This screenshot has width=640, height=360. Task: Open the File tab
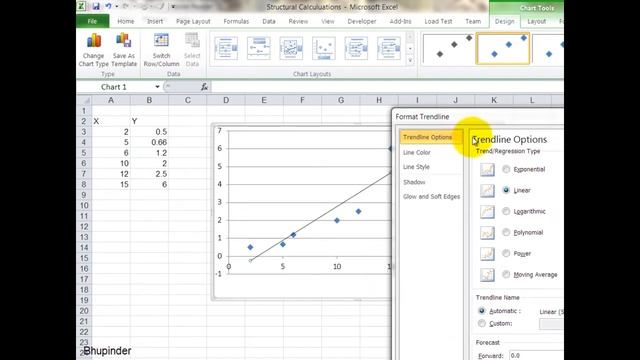click(x=92, y=21)
